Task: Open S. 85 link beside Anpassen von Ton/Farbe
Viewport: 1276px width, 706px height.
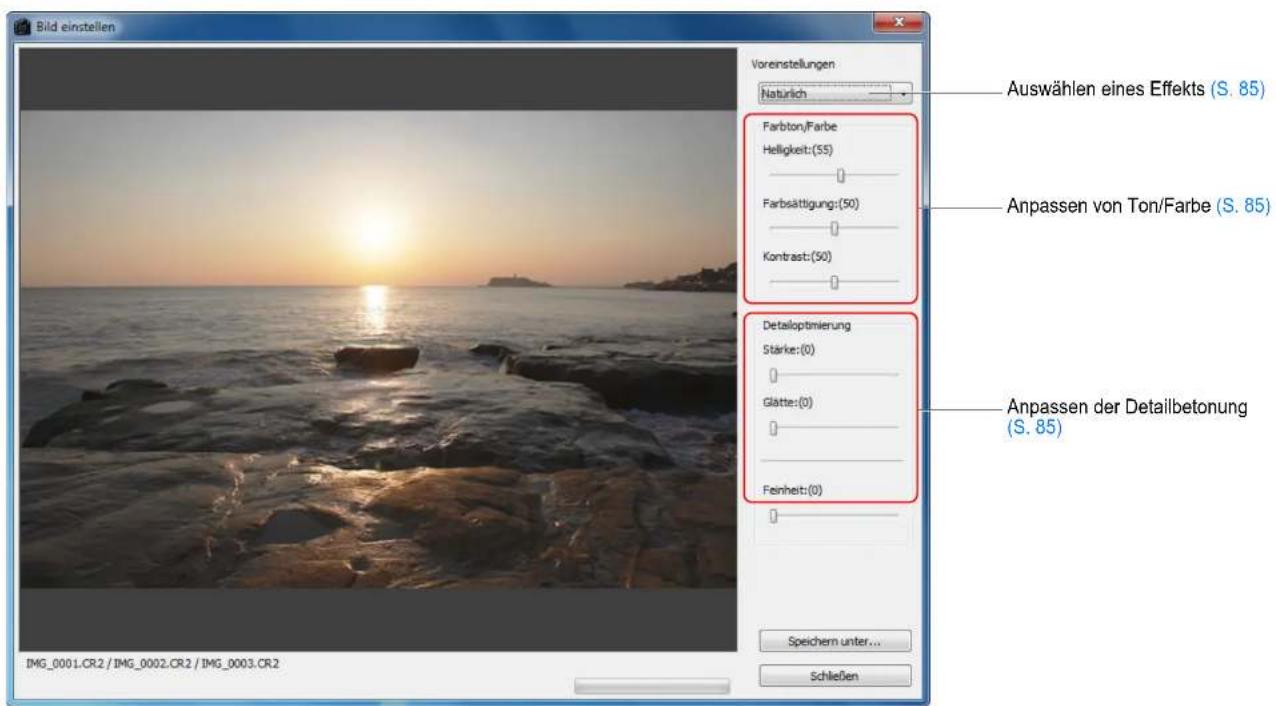Action: [1242, 206]
